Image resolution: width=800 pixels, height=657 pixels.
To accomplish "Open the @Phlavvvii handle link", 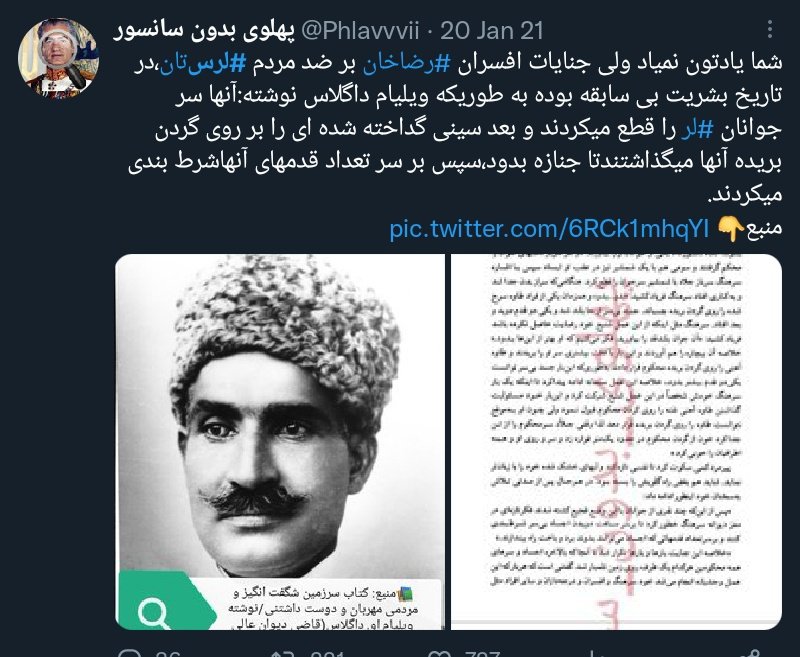I will click(x=360, y=31).
